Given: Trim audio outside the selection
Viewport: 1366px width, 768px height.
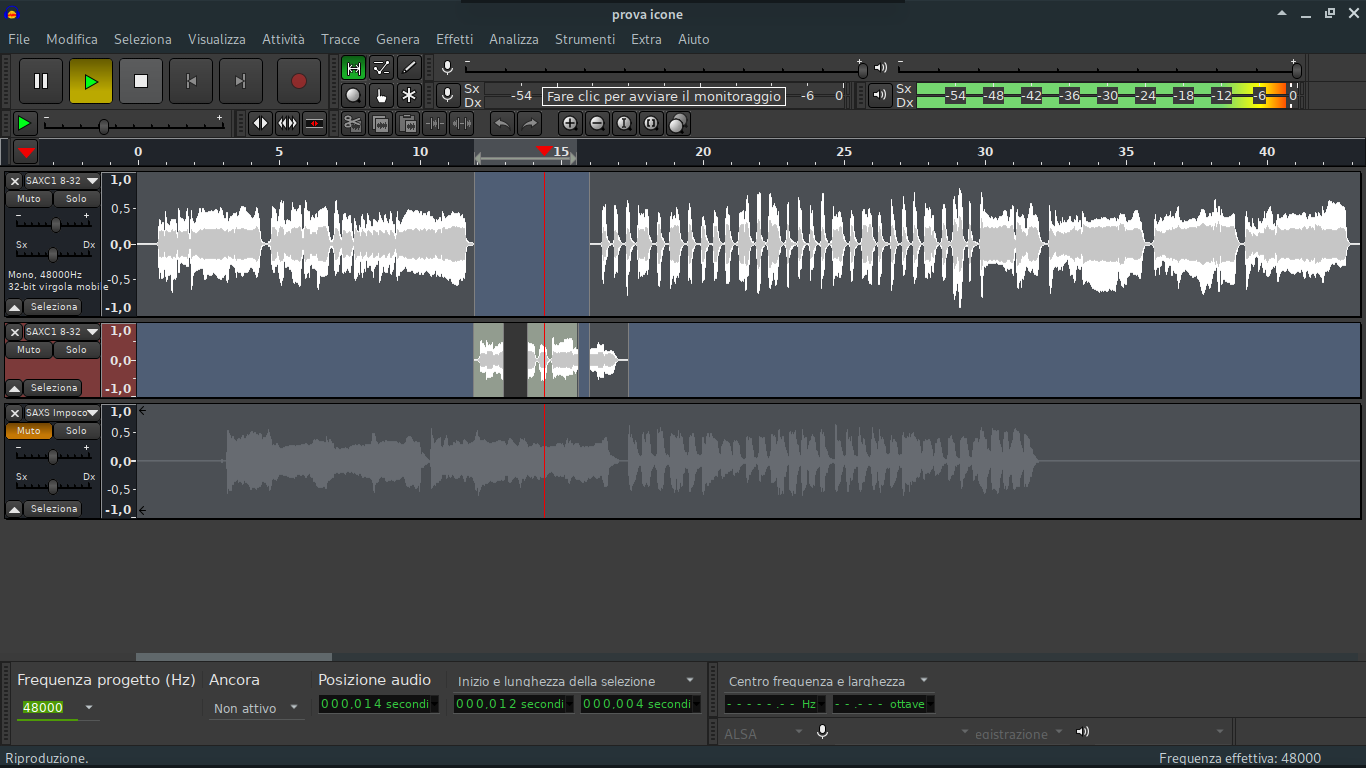Looking at the screenshot, I should 434,123.
